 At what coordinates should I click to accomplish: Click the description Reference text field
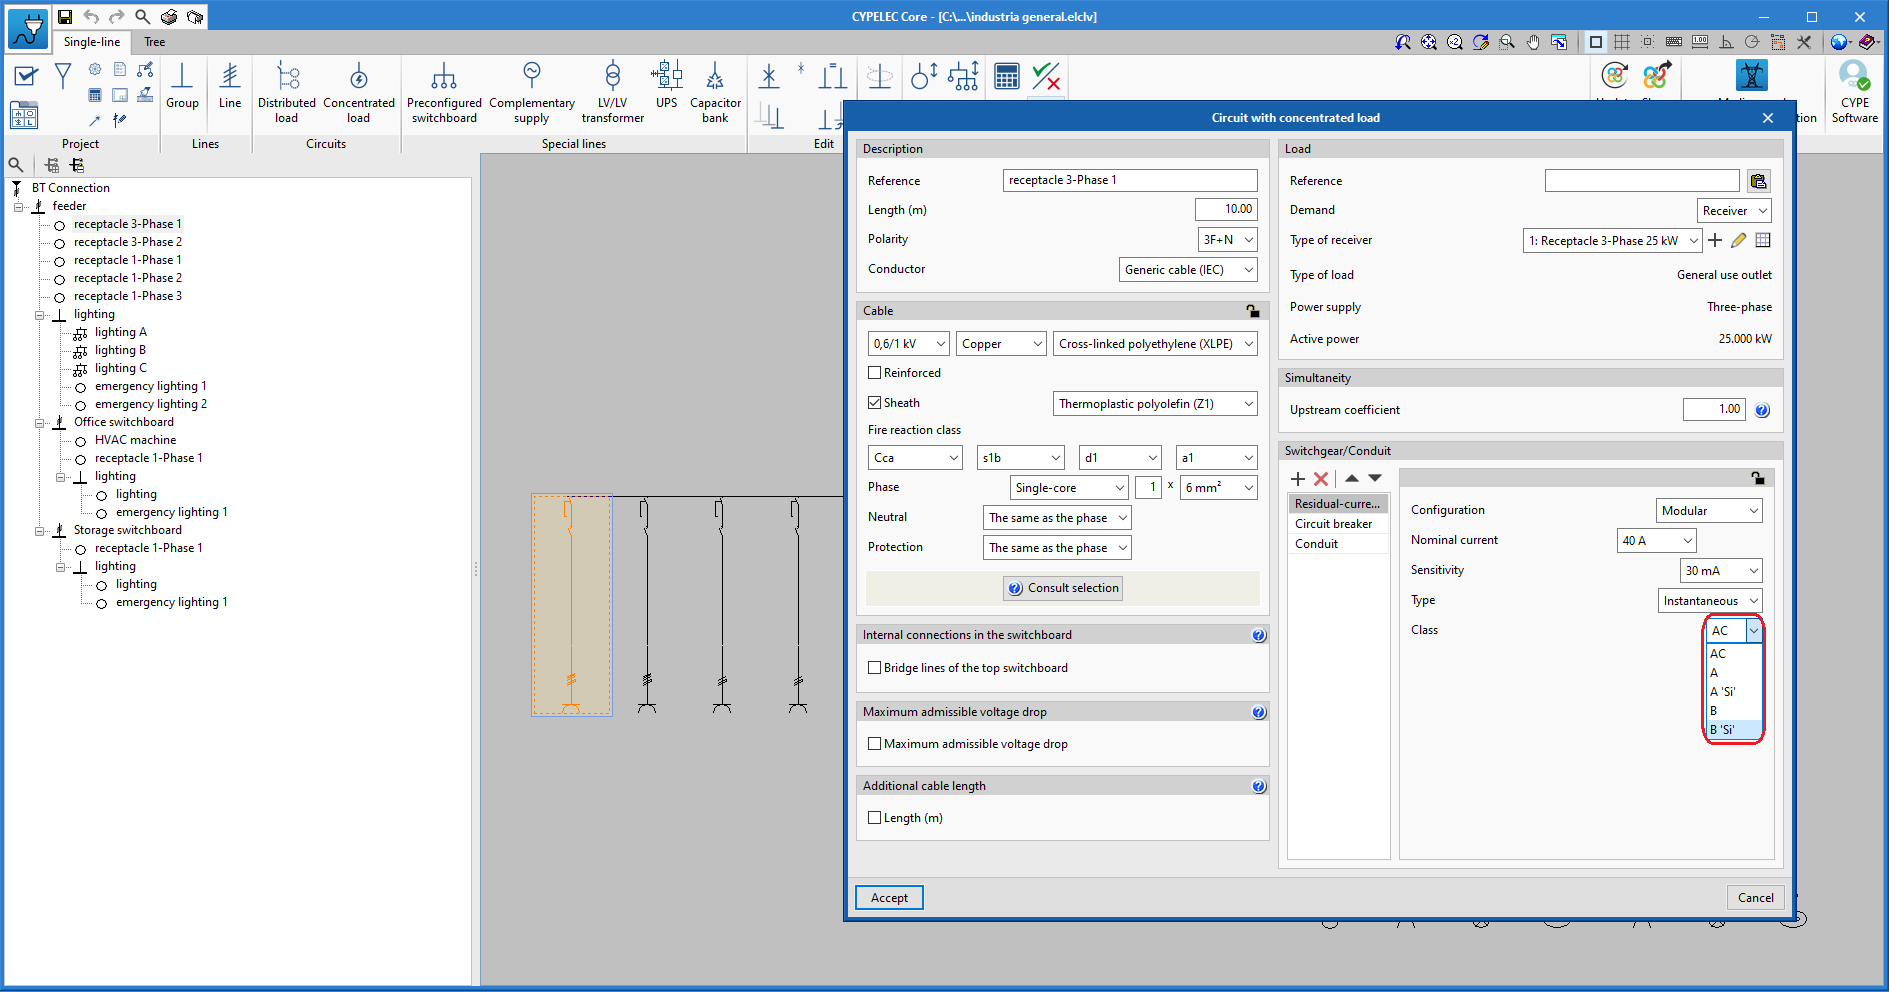(x=1130, y=180)
